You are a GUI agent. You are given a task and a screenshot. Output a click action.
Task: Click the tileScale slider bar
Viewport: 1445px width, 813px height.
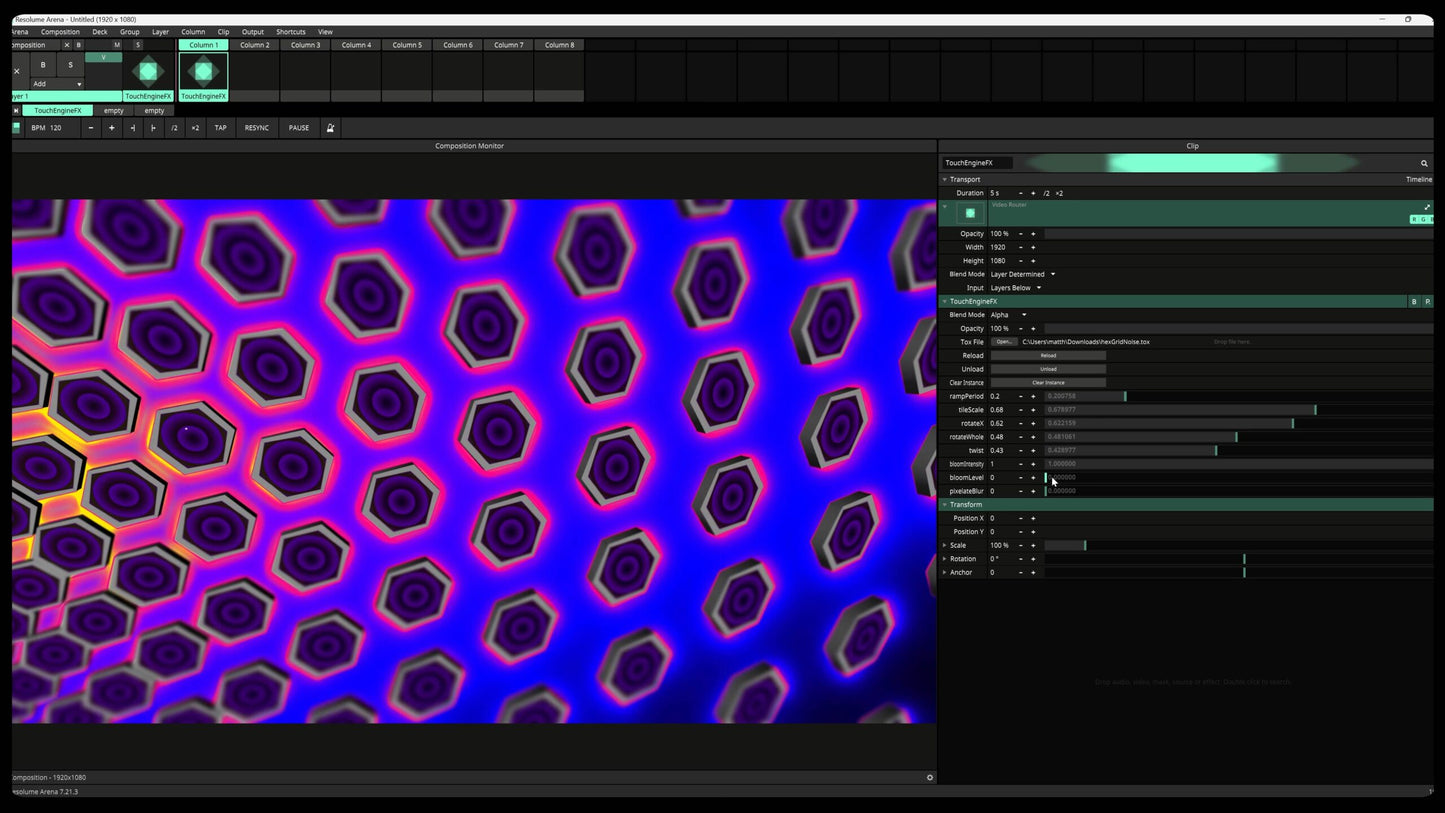pos(1180,410)
